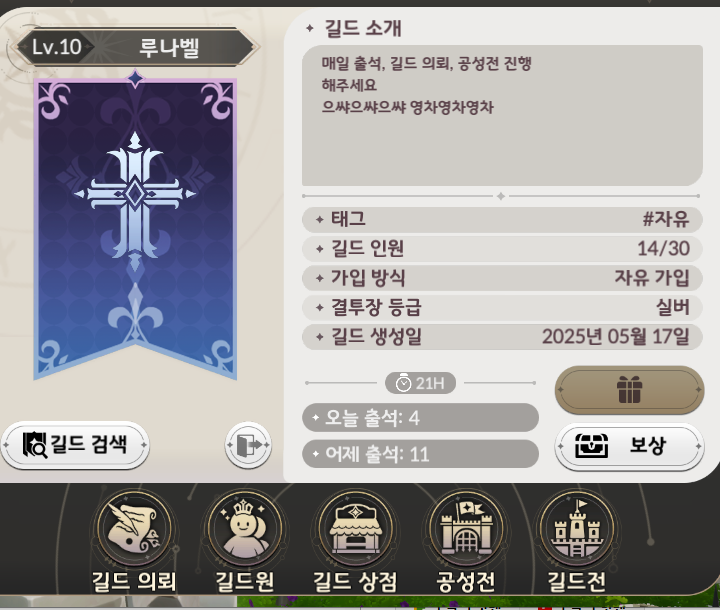Click the leave guild door icon
Screen dimensions: 720x610
pyautogui.click(x=248, y=445)
